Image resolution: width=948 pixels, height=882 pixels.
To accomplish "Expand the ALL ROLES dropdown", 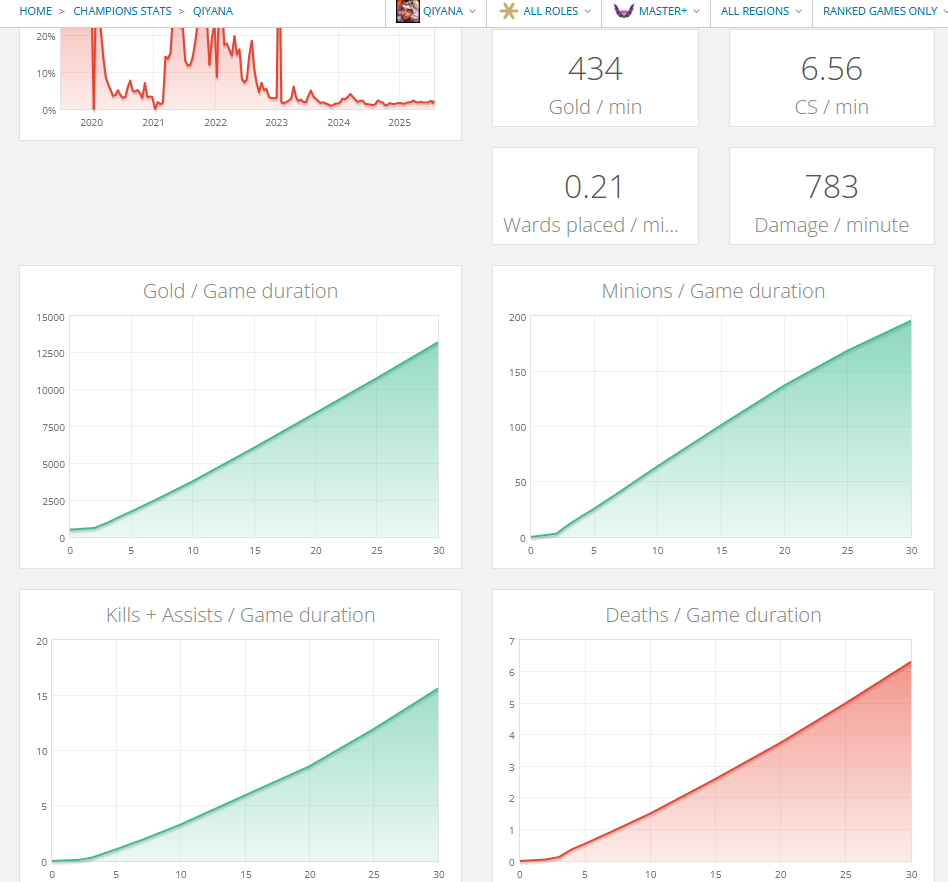I will click(x=544, y=11).
